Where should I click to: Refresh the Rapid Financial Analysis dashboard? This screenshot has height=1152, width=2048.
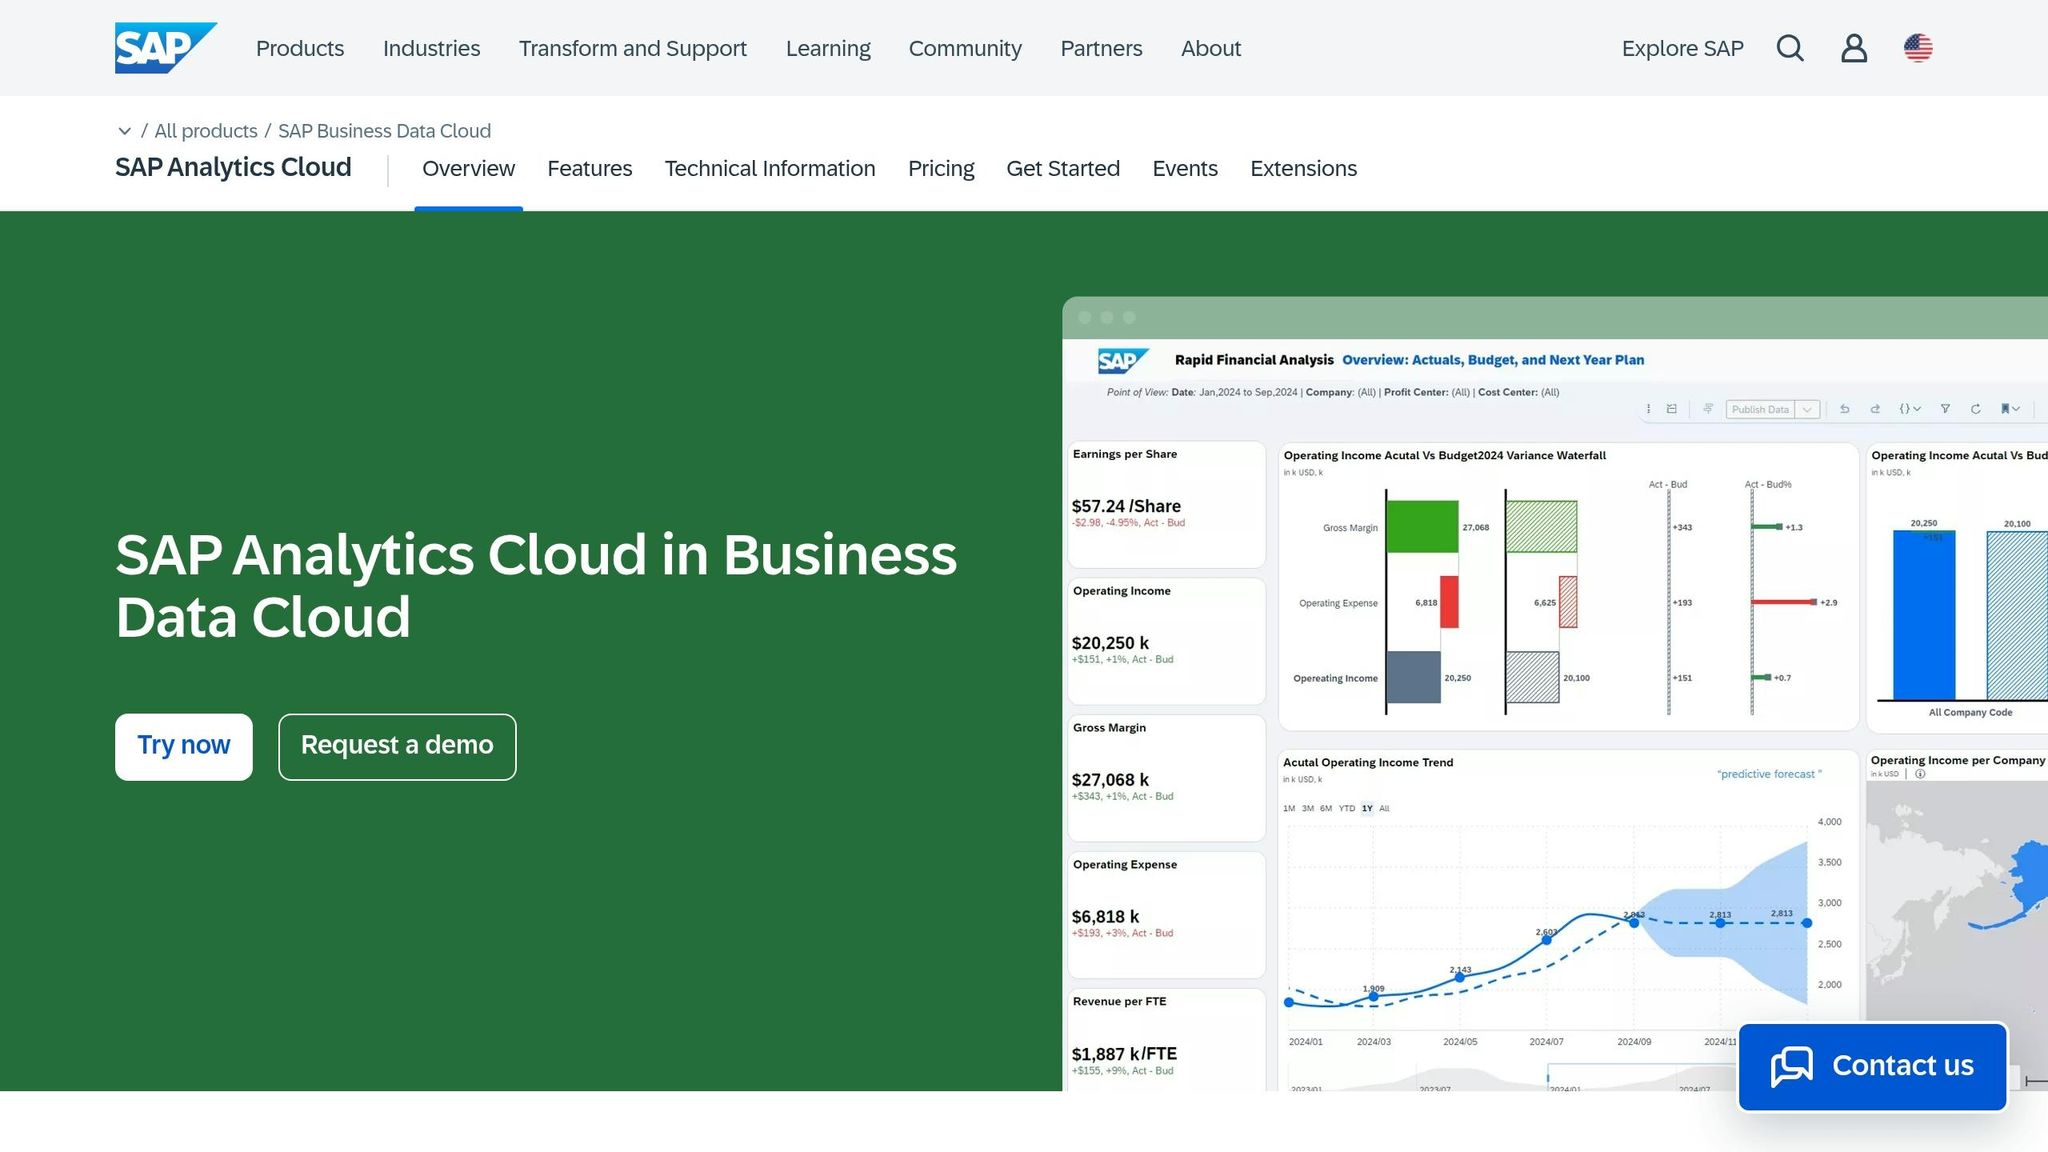pyautogui.click(x=1976, y=409)
